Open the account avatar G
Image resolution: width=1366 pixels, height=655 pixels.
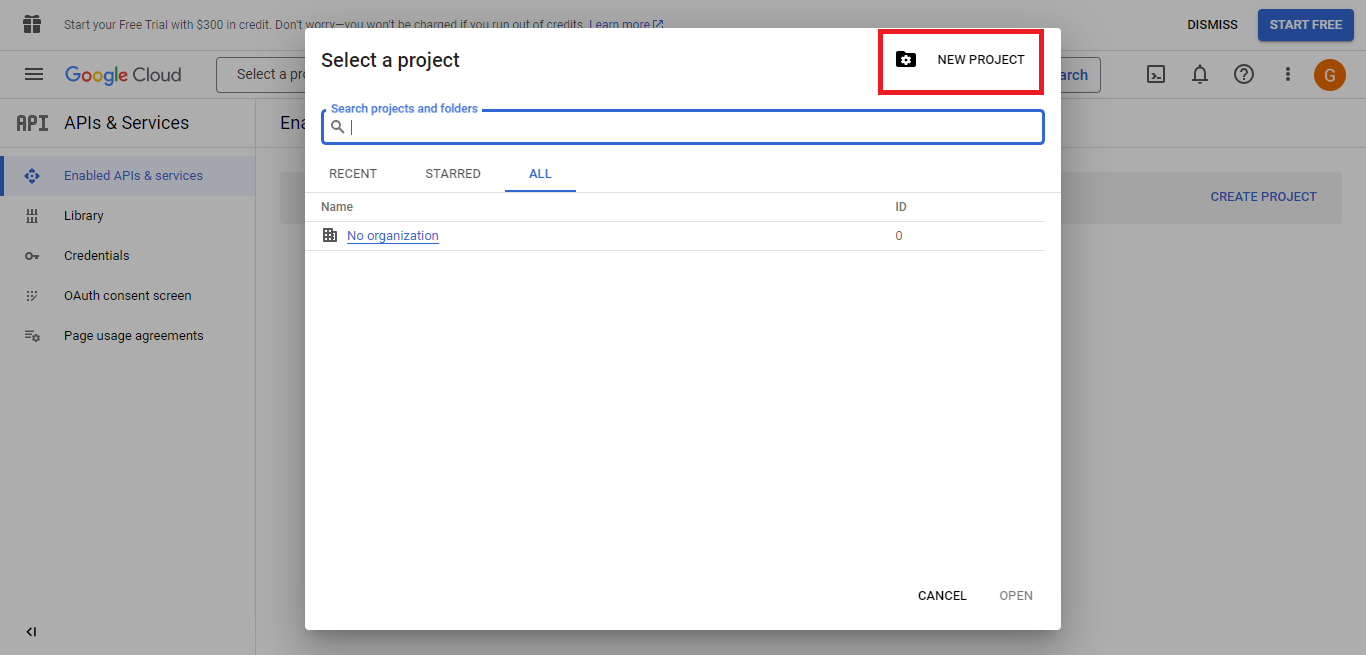click(x=1330, y=75)
